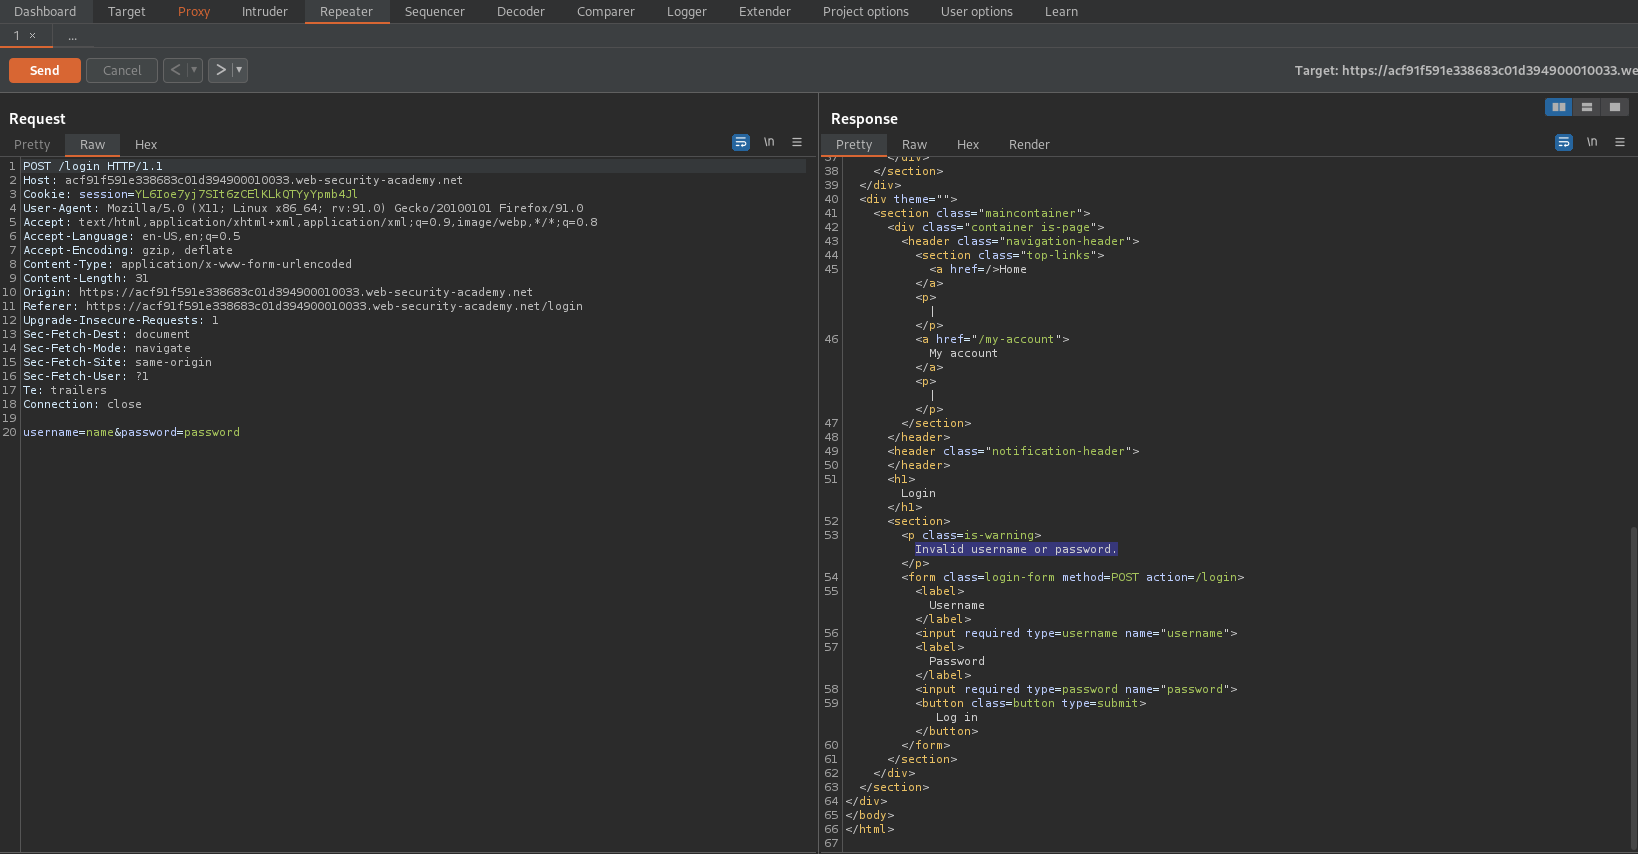The height and width of the screenshot is (854, 1638).
Task: Toggle non-printable characters (\n) in Response panel
Action: tap(1592, 143)
